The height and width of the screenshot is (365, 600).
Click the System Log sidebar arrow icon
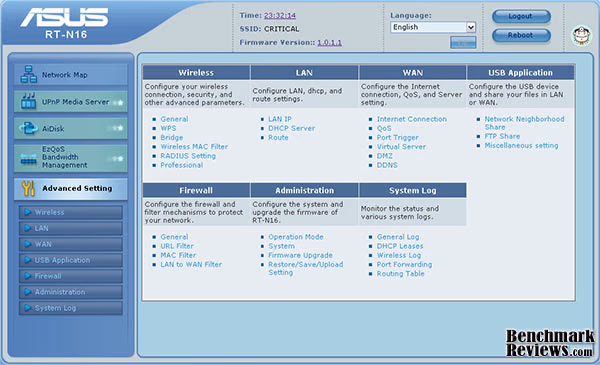point(28,308)
